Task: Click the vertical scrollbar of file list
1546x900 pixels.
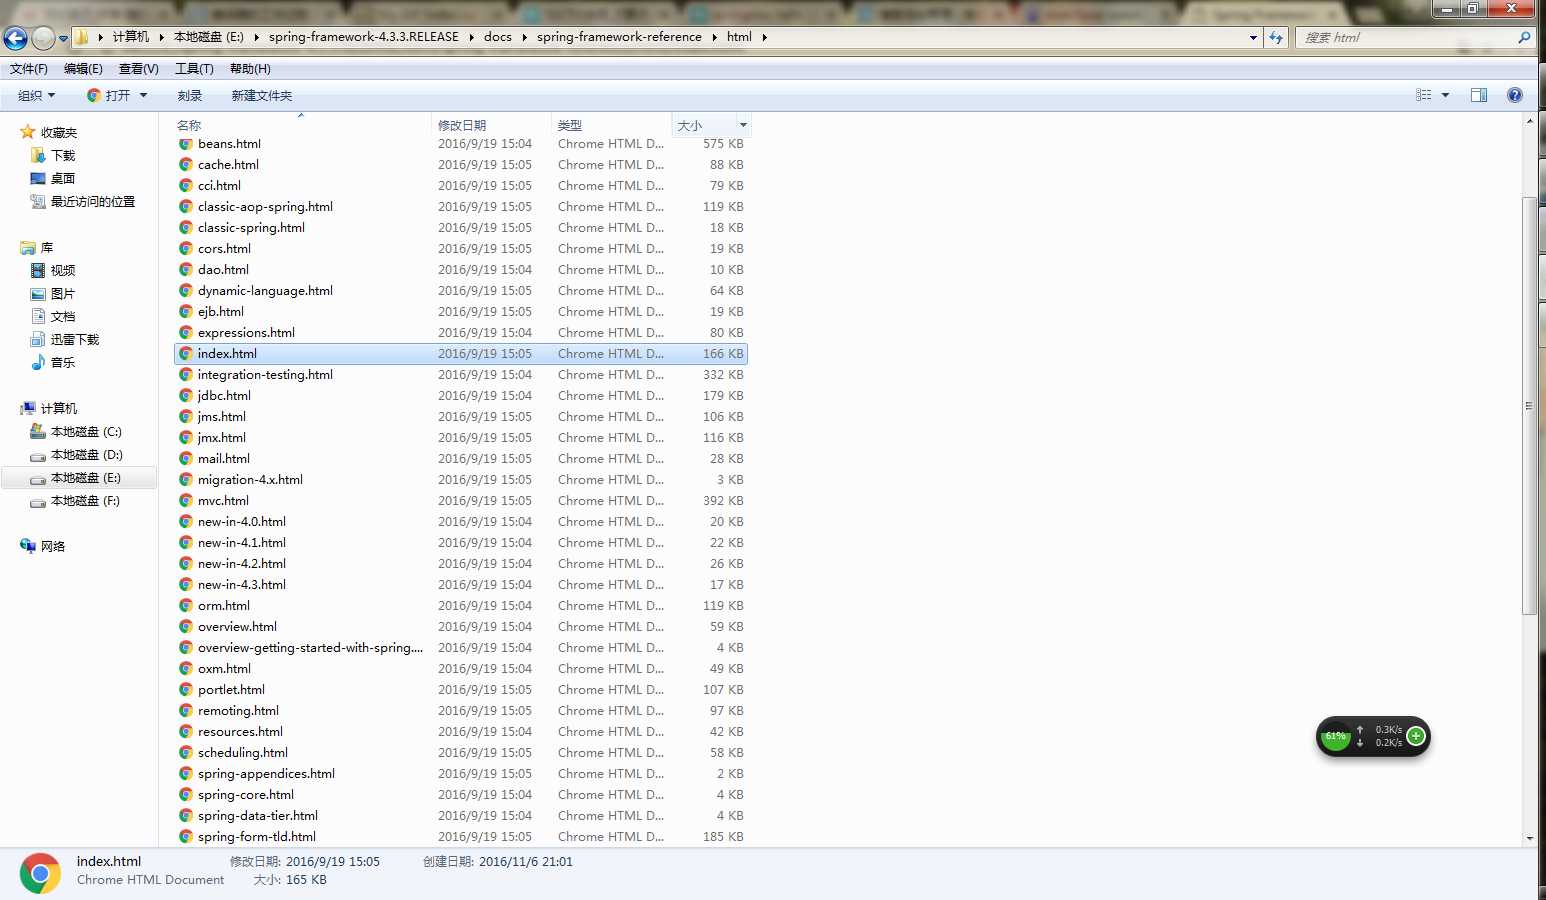Action: pyautogui.click(x=1529, y=405)
